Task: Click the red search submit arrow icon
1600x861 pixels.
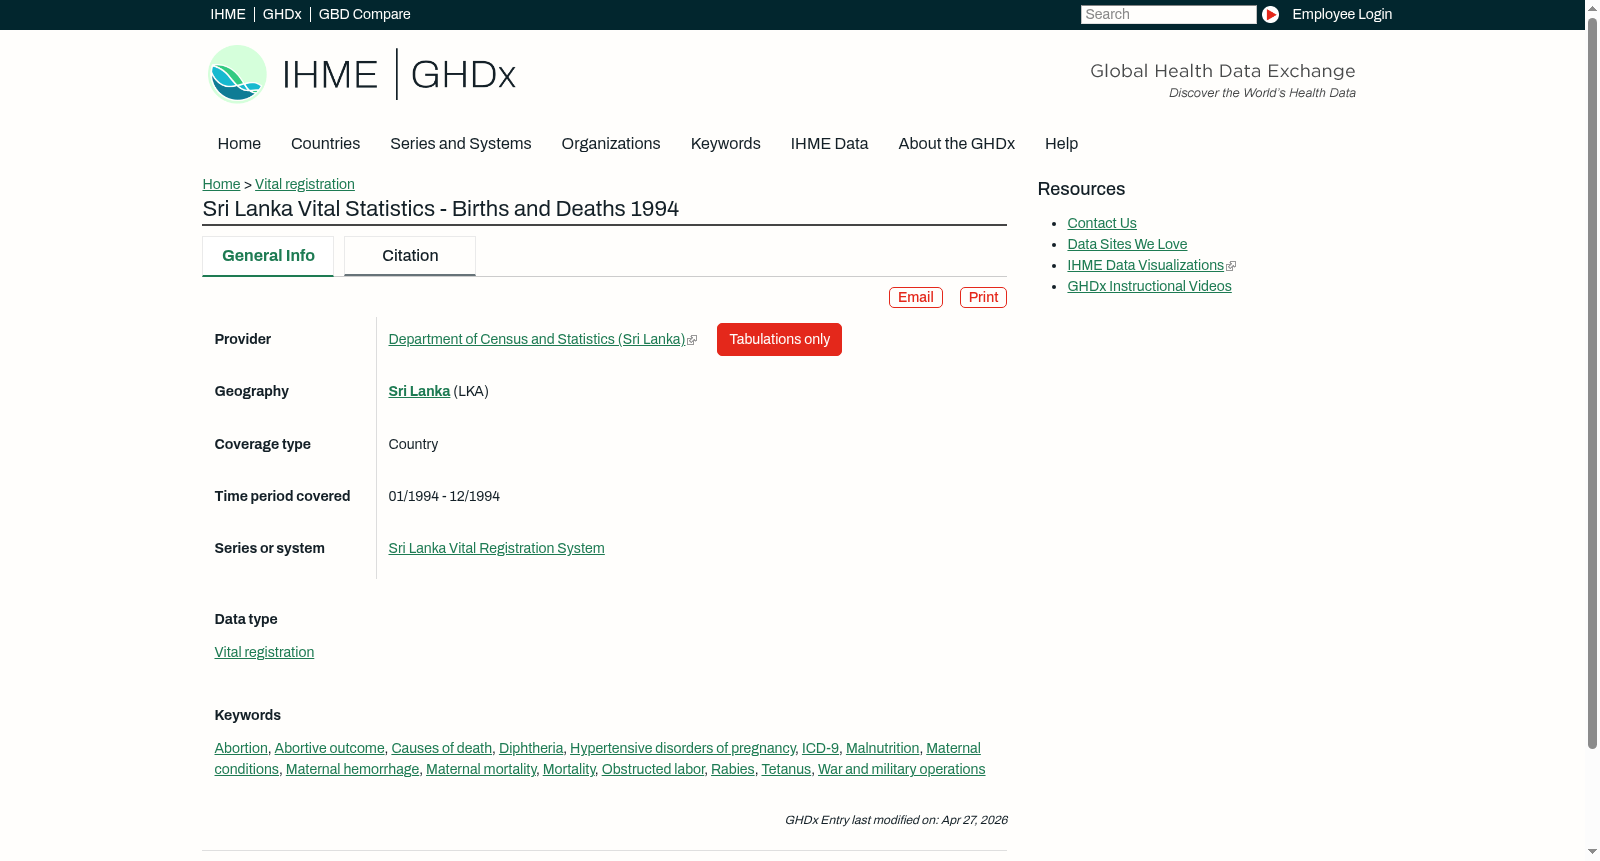Action: (1270, 14)
